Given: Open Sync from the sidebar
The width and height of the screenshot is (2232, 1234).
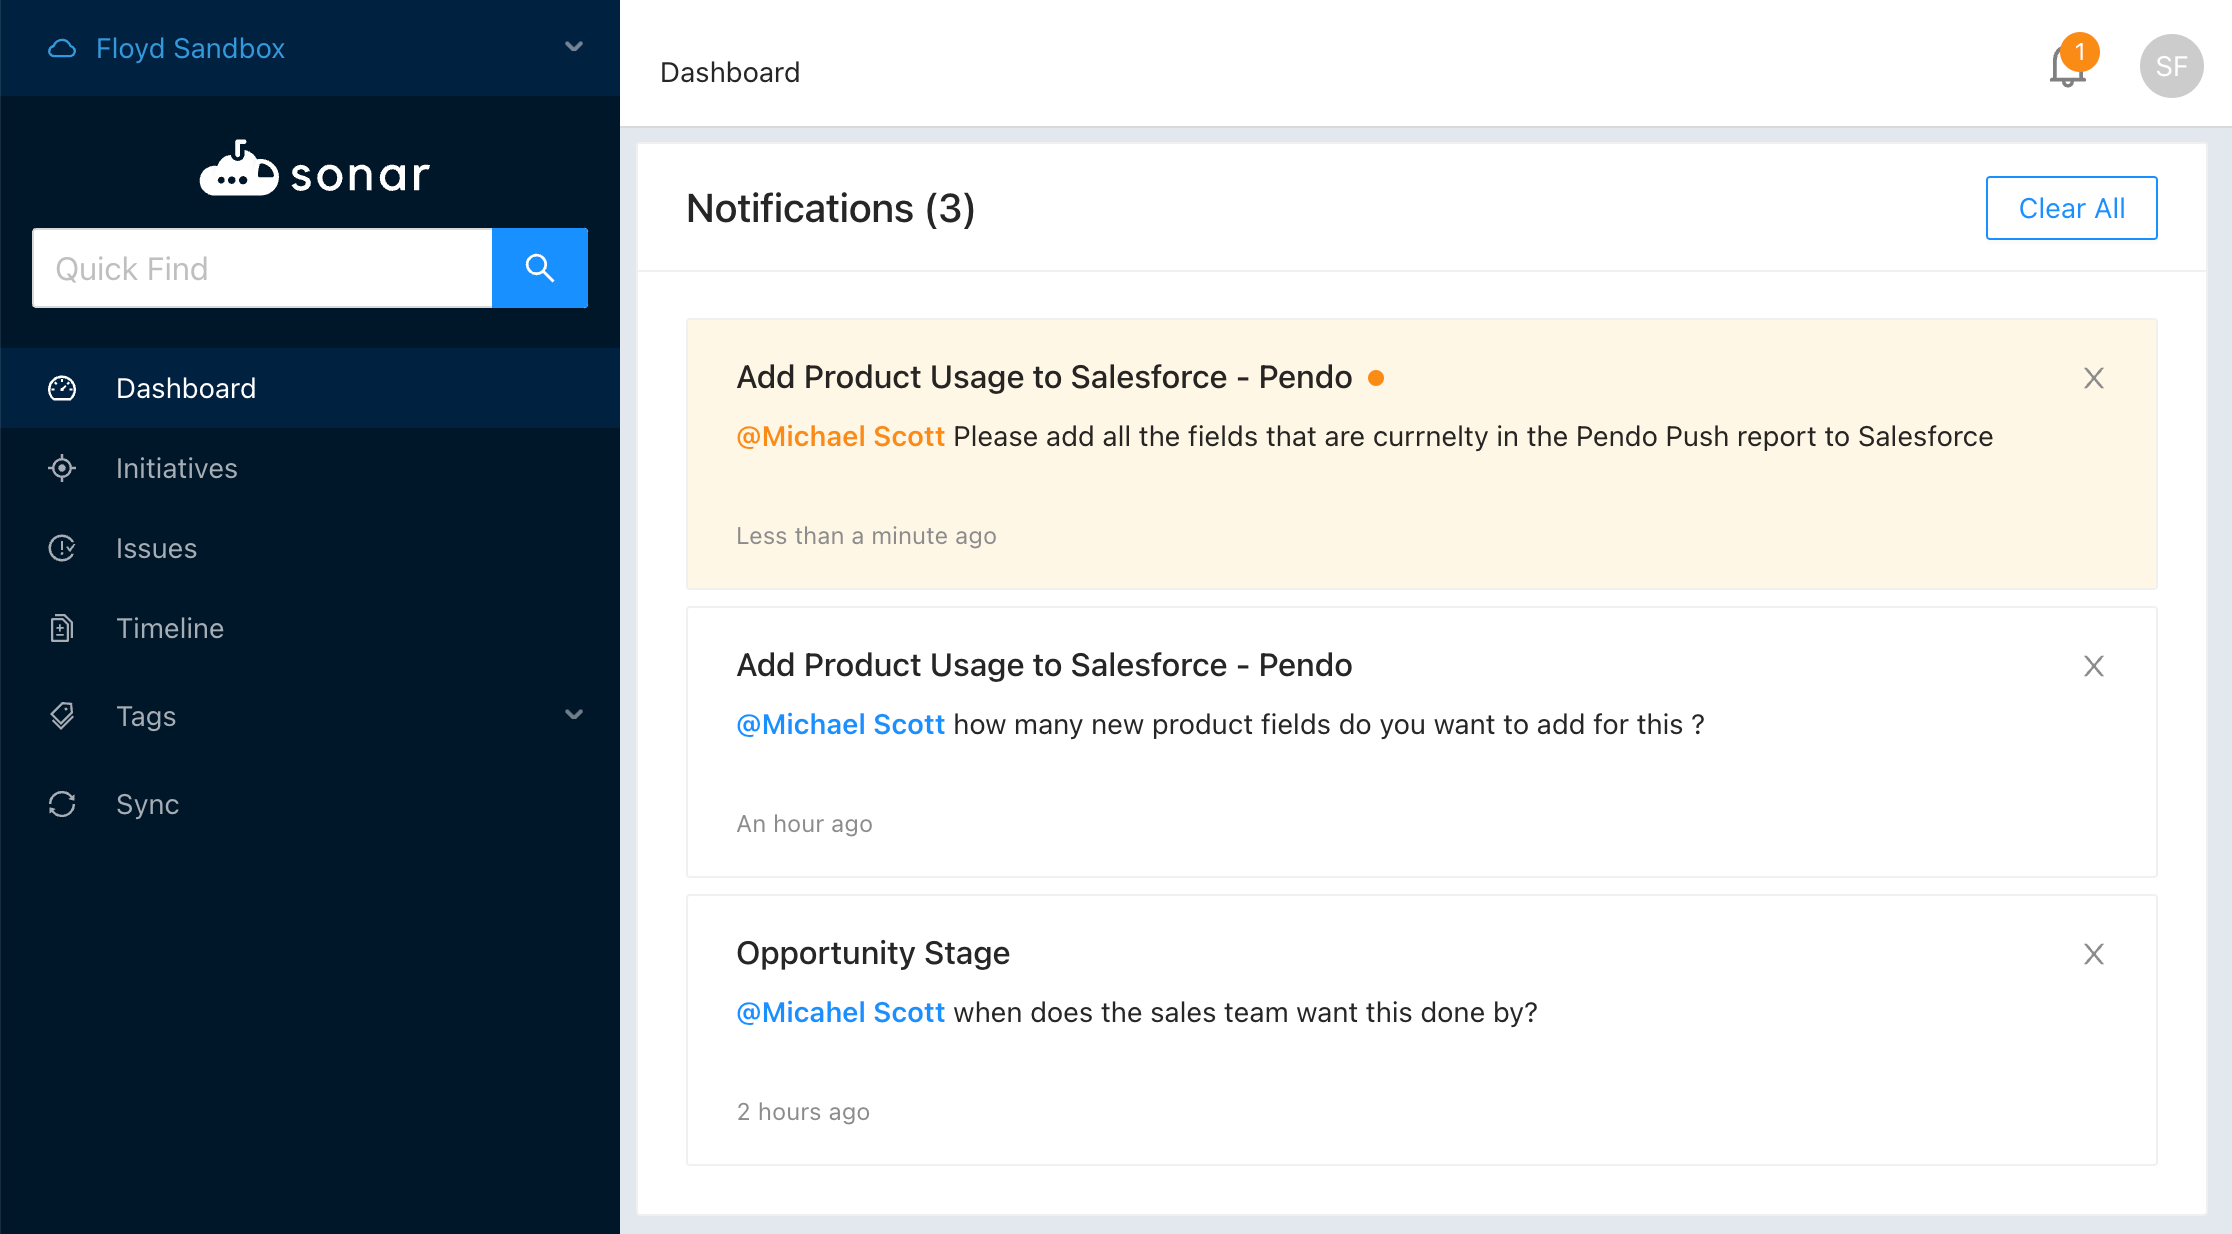Looking at the screenshot, I should coord(310,804).
